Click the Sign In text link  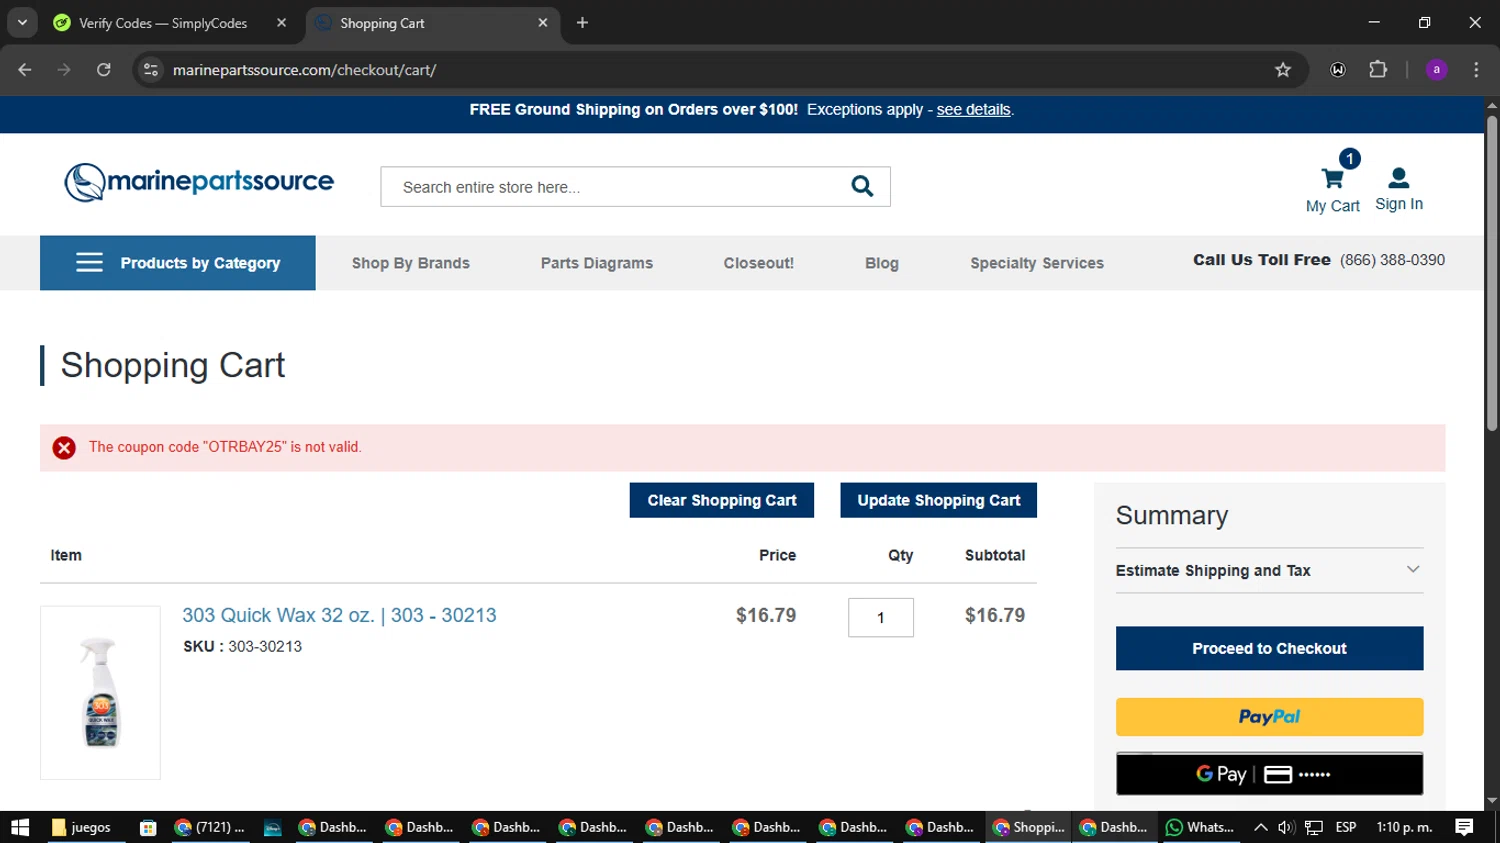(1399, 204)
